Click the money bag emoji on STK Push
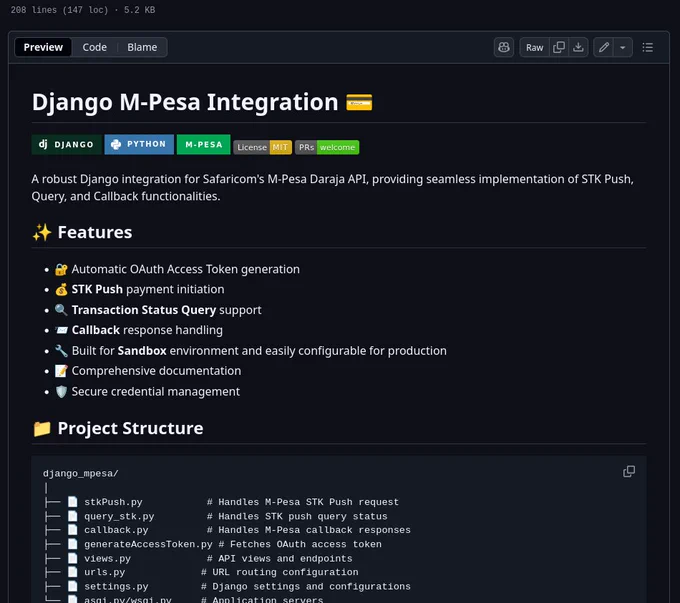 tap(61, 289)
